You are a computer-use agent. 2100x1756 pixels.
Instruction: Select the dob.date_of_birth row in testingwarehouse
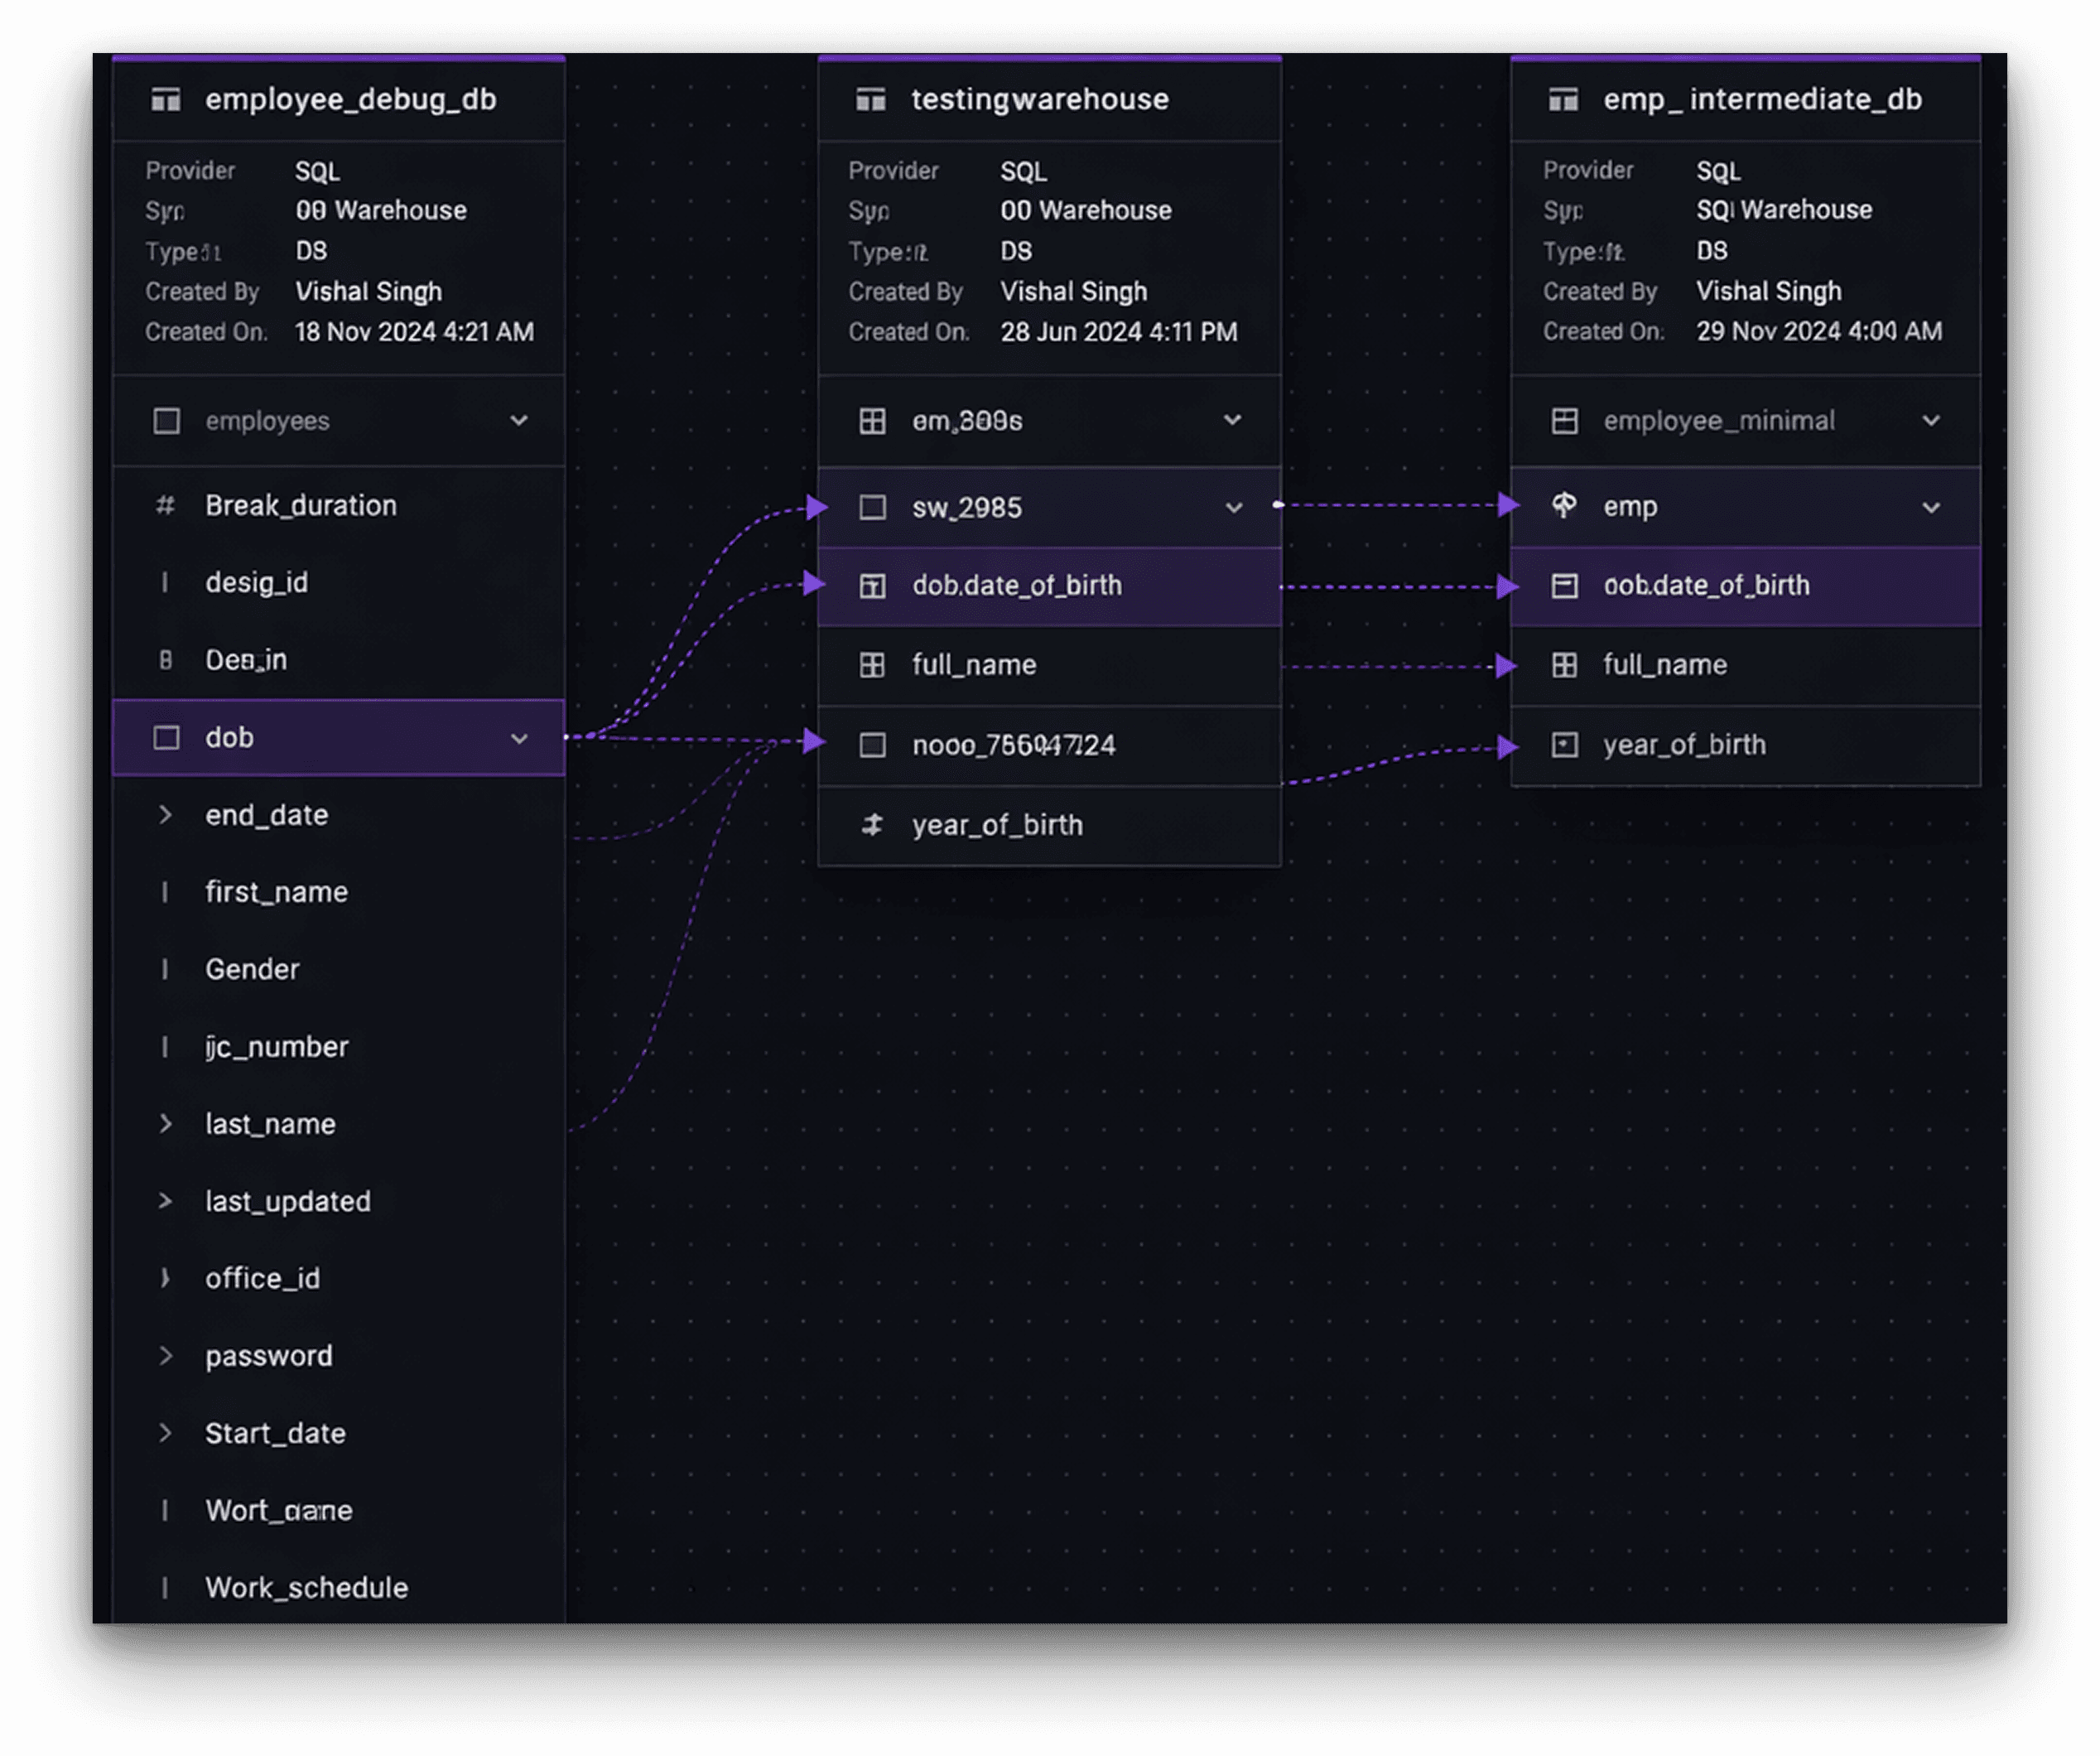pyautogui.click(x=1017, y=586)
